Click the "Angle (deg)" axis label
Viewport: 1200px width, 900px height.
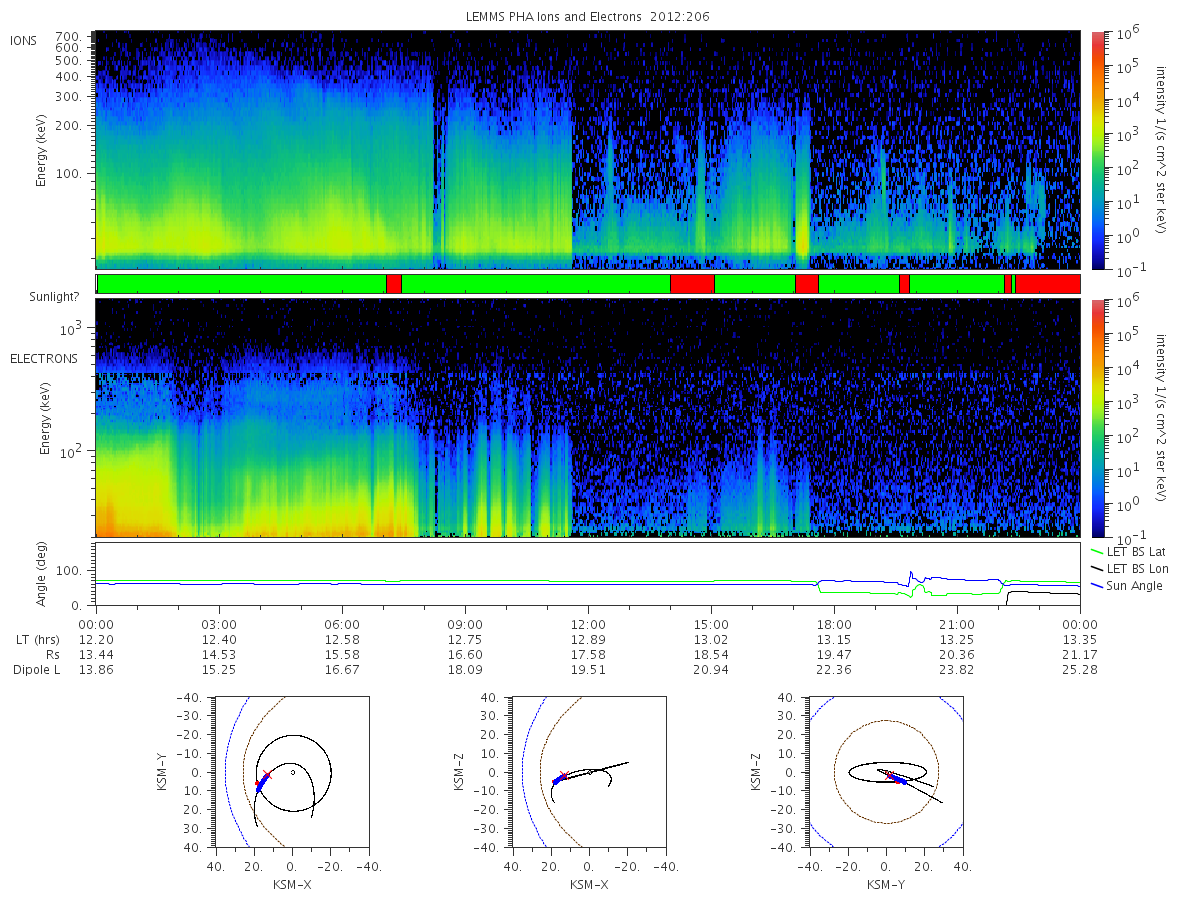click(42, 575)
